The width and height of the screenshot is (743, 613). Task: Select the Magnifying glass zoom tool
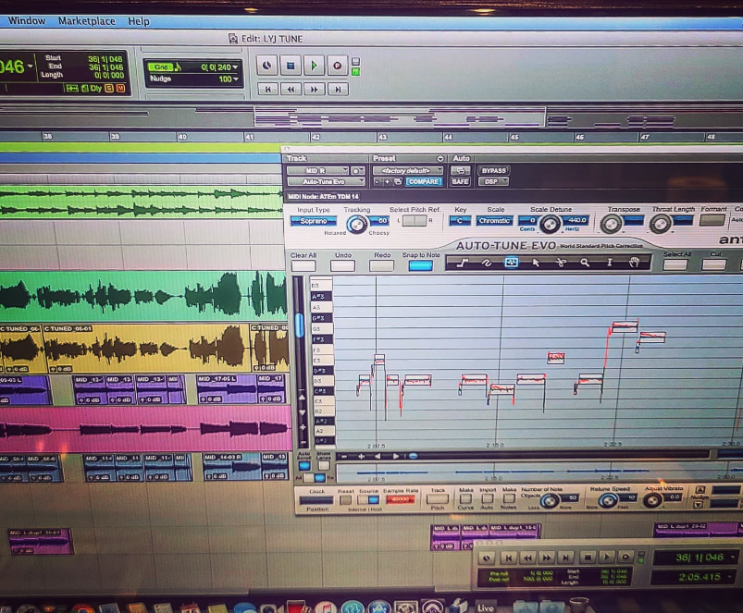coord(585,262)
